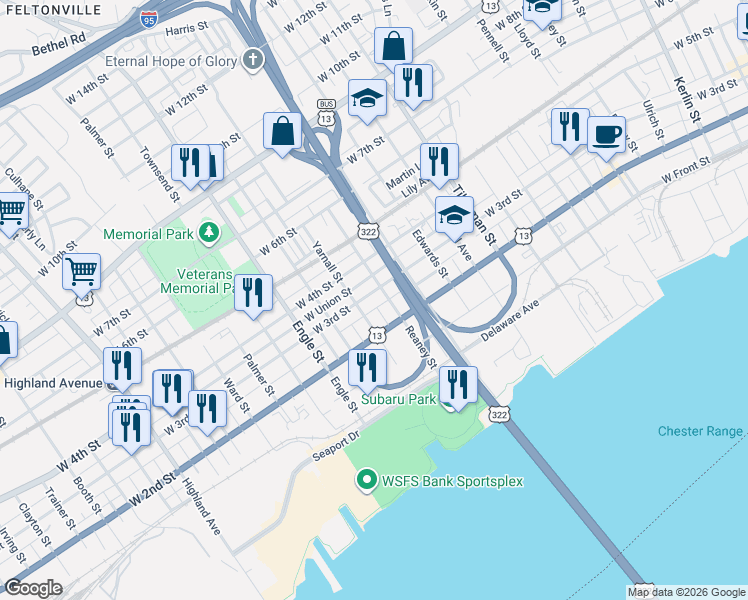Select the W 2nd St street label

click(x=152, y=489)
